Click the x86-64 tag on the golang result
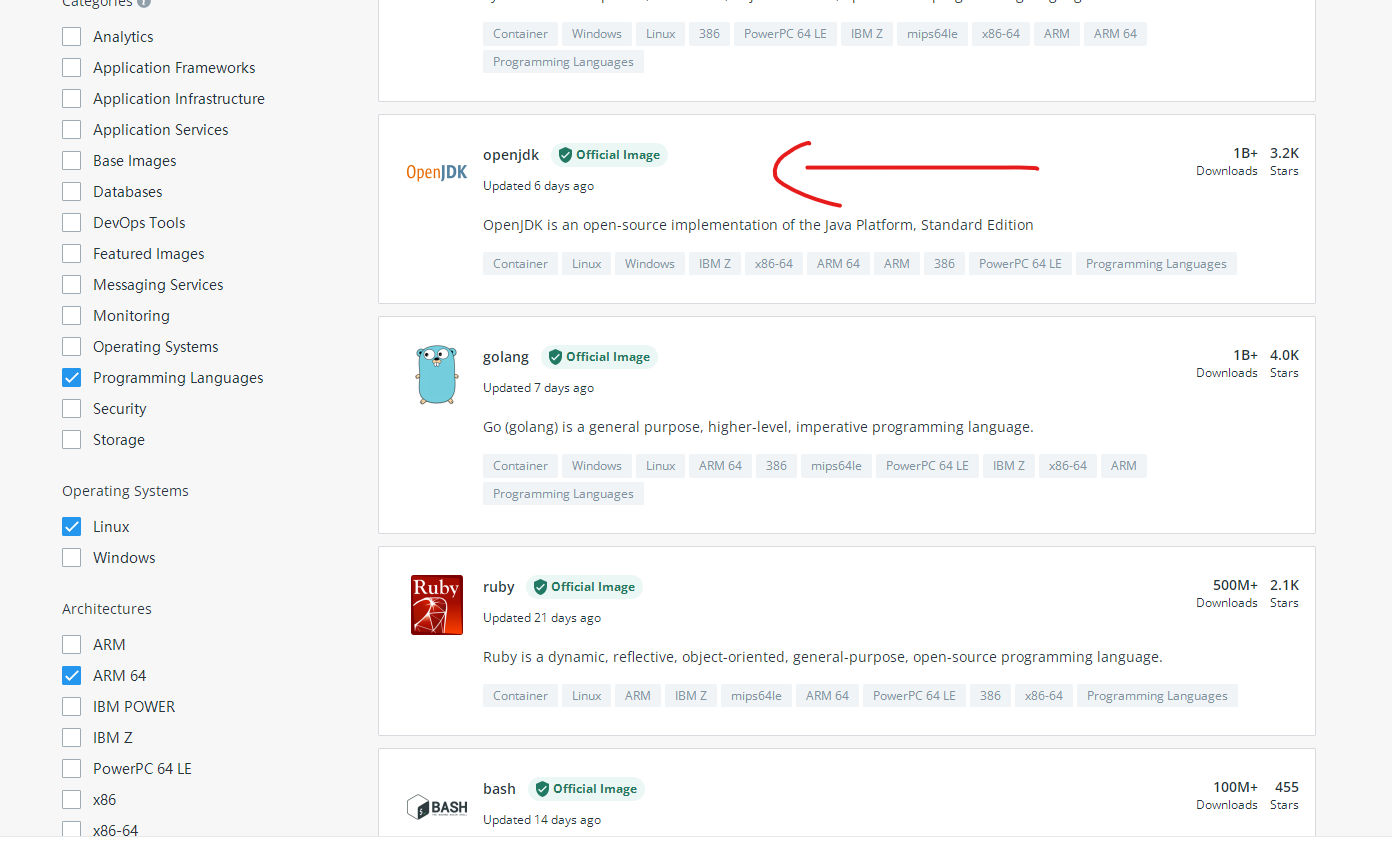The image size is (1392, 849). click(1067, 465)
